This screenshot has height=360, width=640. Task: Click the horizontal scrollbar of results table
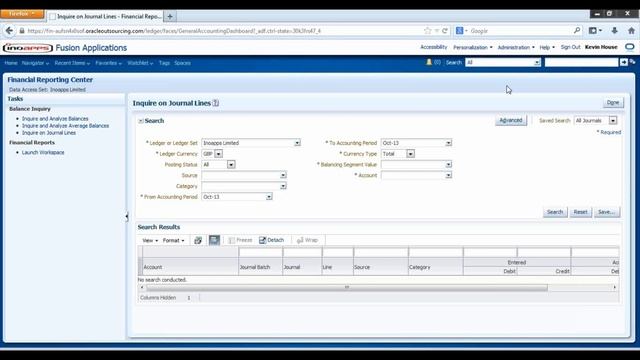tap(347, 287)
